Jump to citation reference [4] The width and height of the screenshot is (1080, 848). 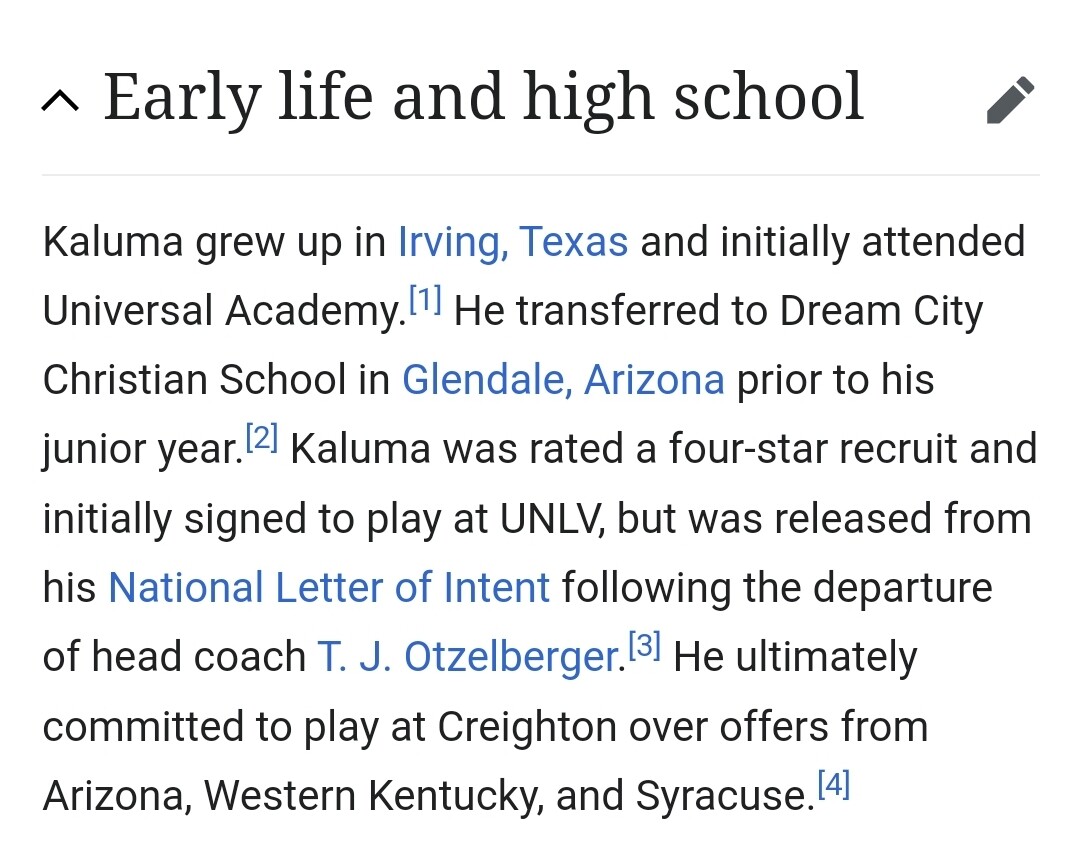[833, 784]
